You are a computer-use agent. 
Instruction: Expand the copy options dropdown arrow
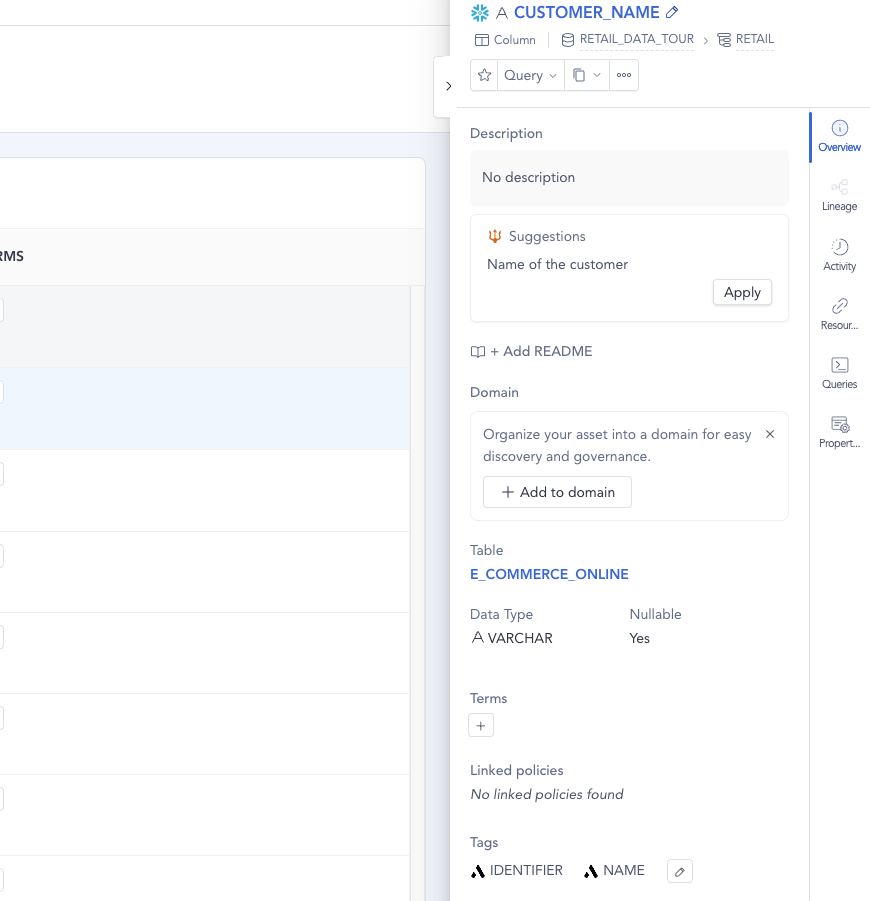pyautogui.click(x=597, y=75)
